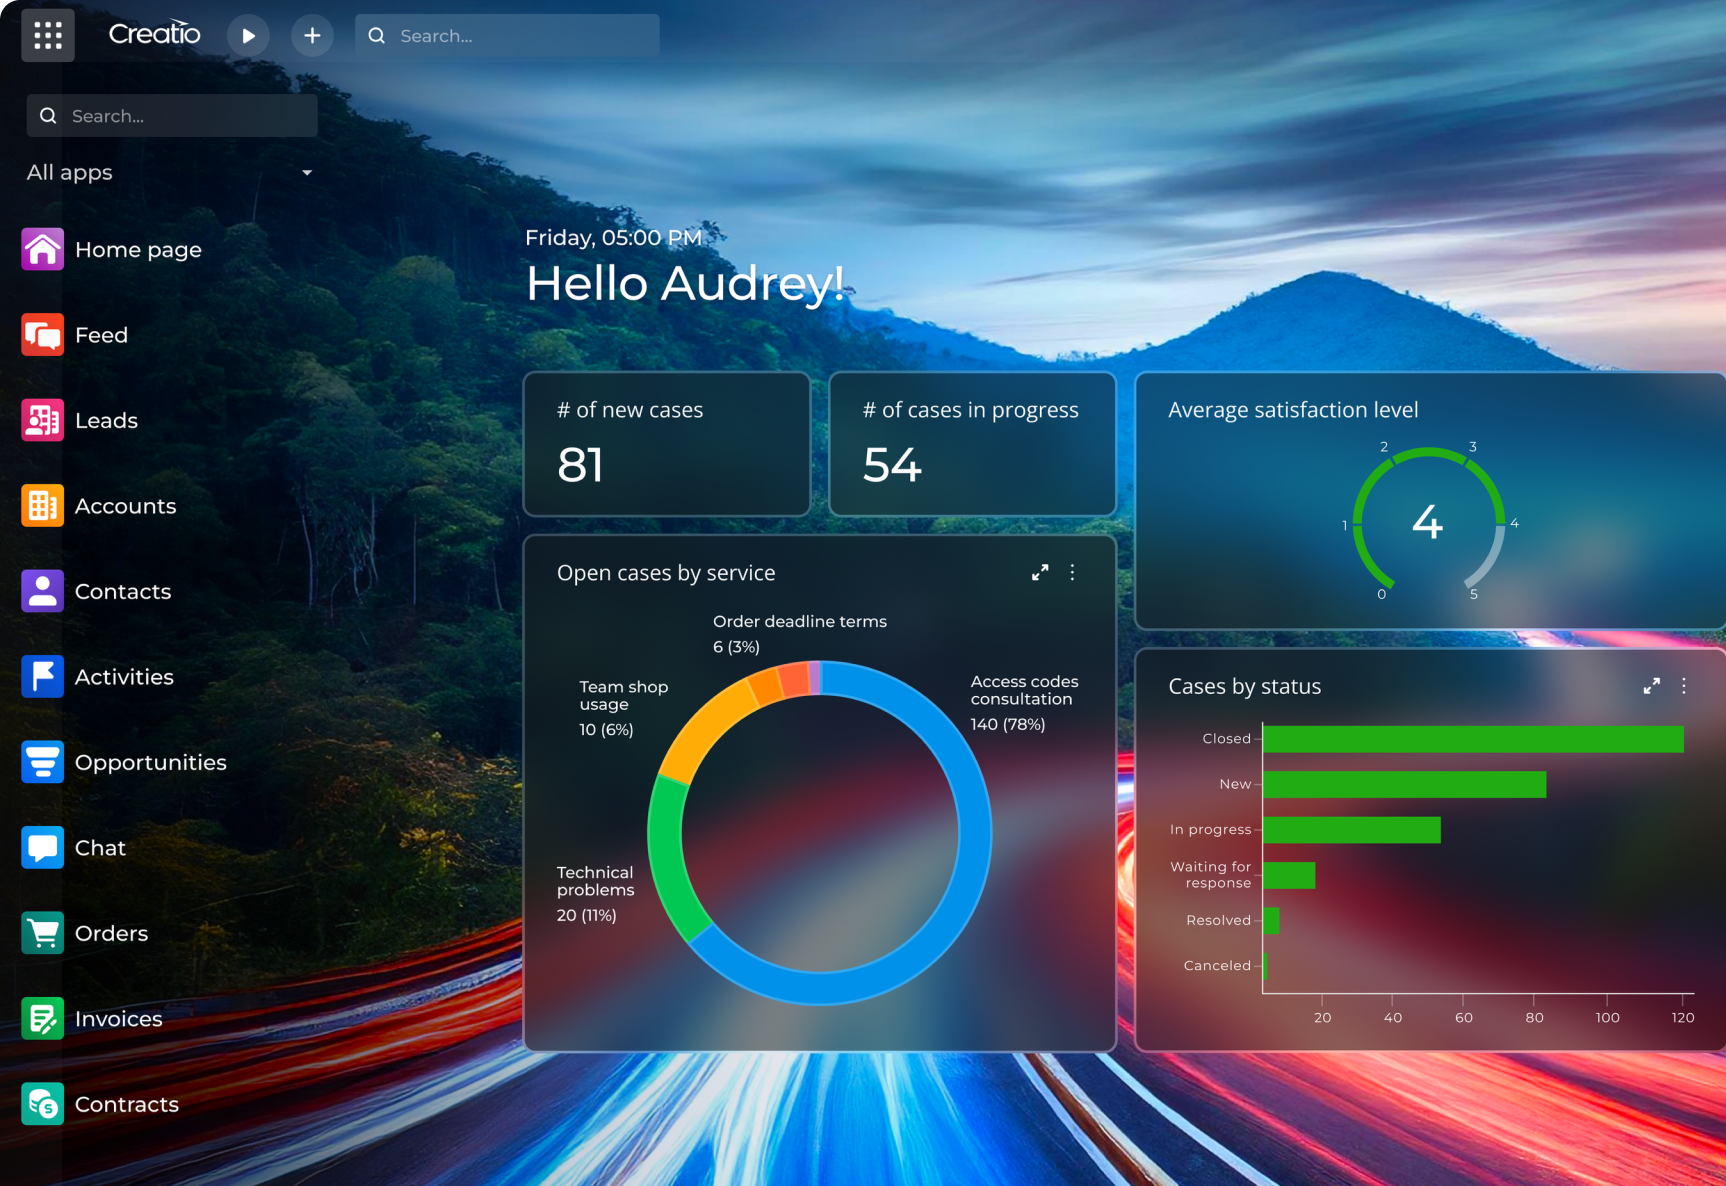
Task: Open the Contracts section icon
Action: pyautogui.click(x=42, y=1104)
